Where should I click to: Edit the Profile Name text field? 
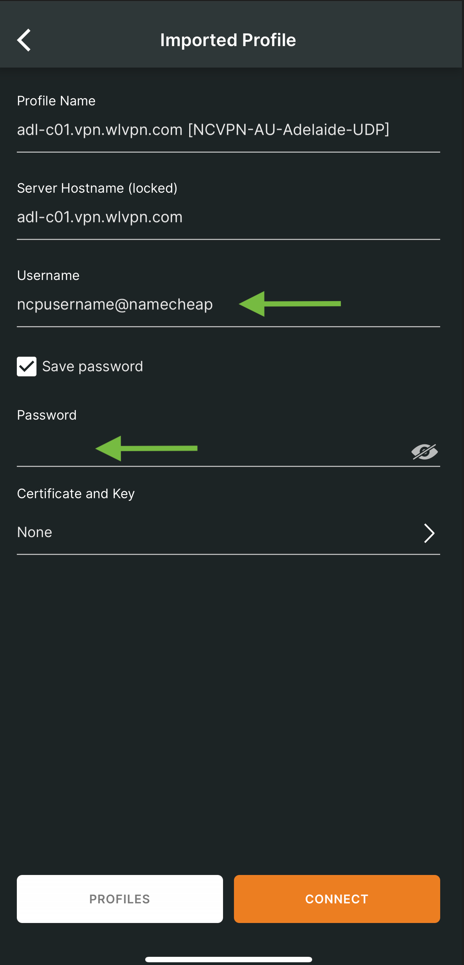228,130
